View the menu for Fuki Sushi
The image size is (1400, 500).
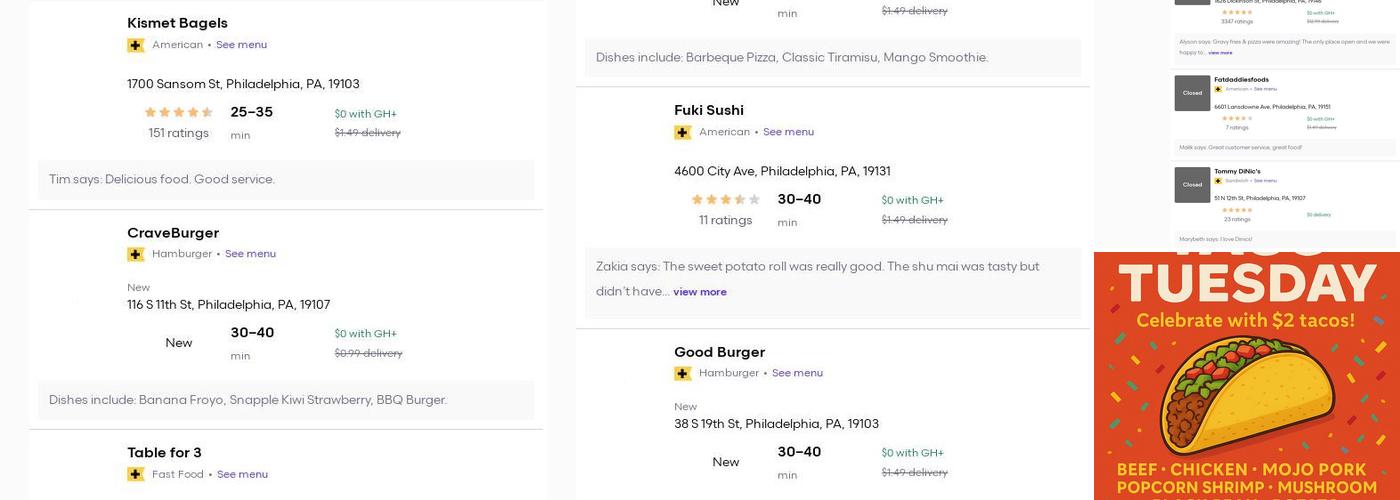coord(788,132)
